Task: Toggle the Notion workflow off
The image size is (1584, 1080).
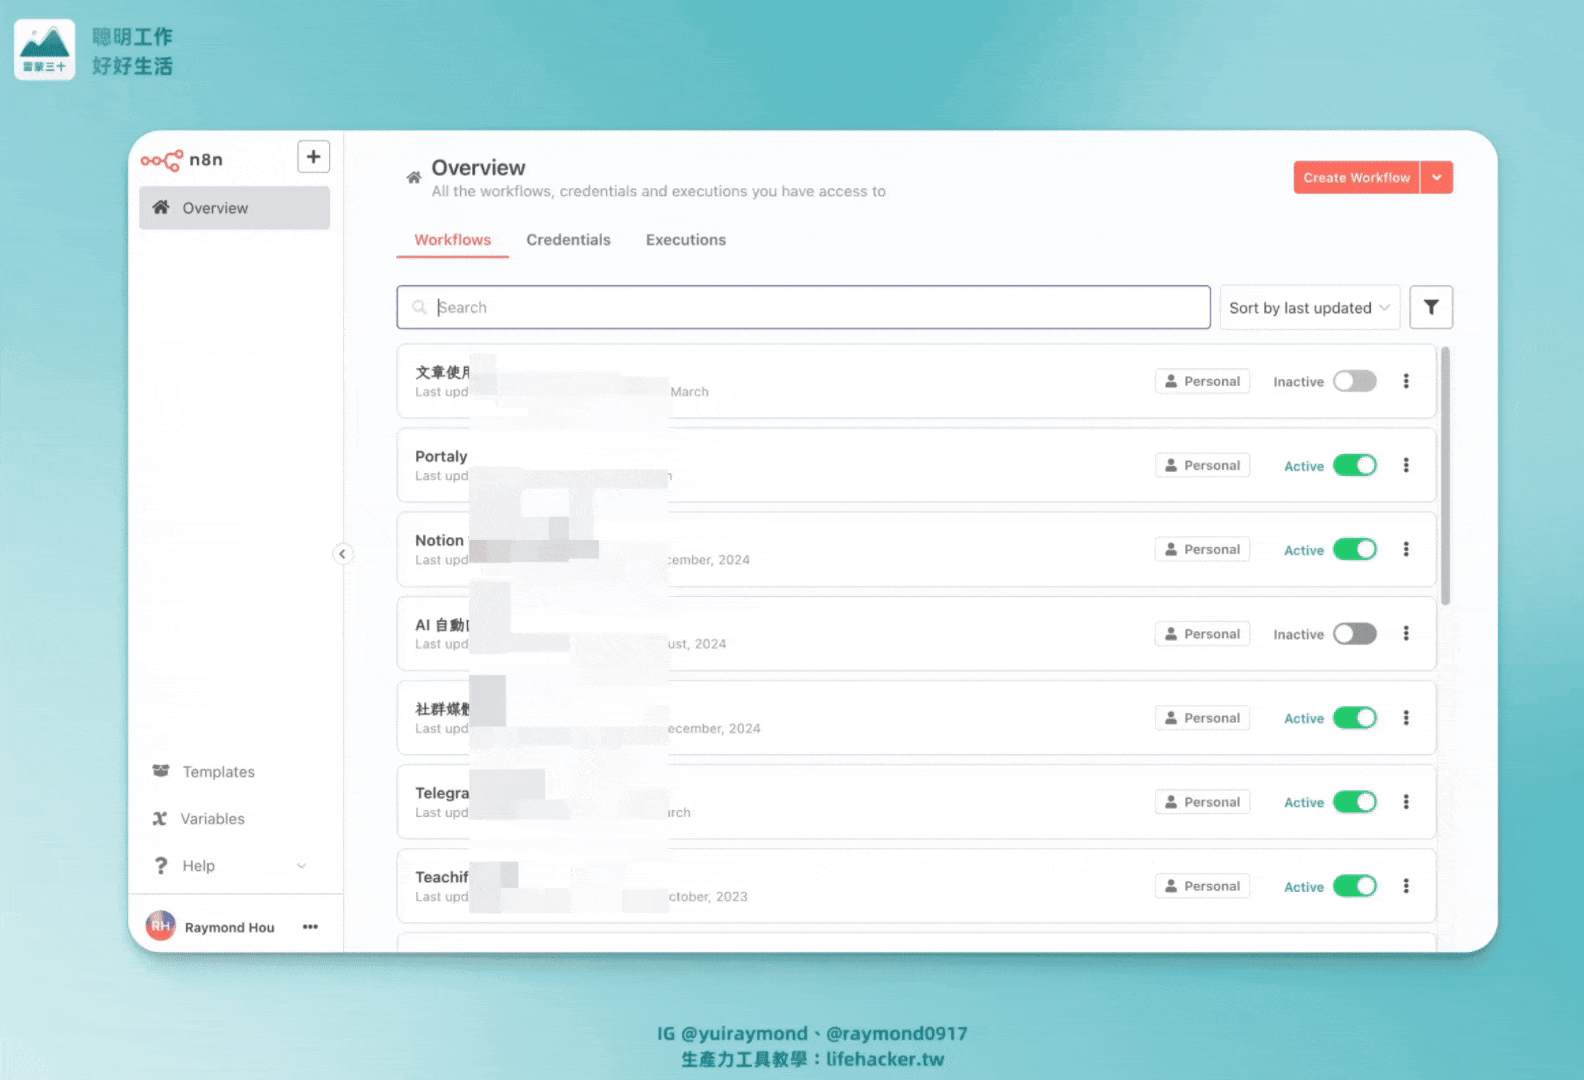Action: coord(1355,549)
